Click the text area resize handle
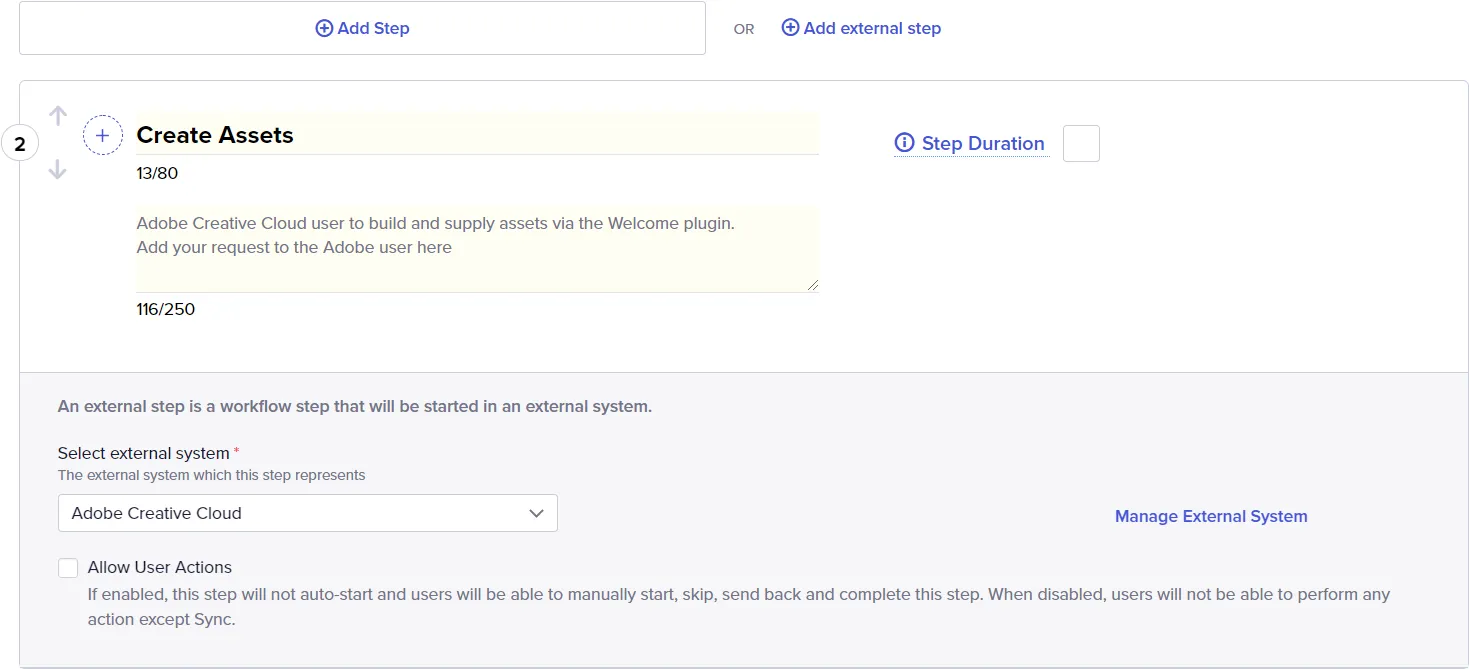The width and height of the screenshot is (1469, 669). [x=813, y=286]
